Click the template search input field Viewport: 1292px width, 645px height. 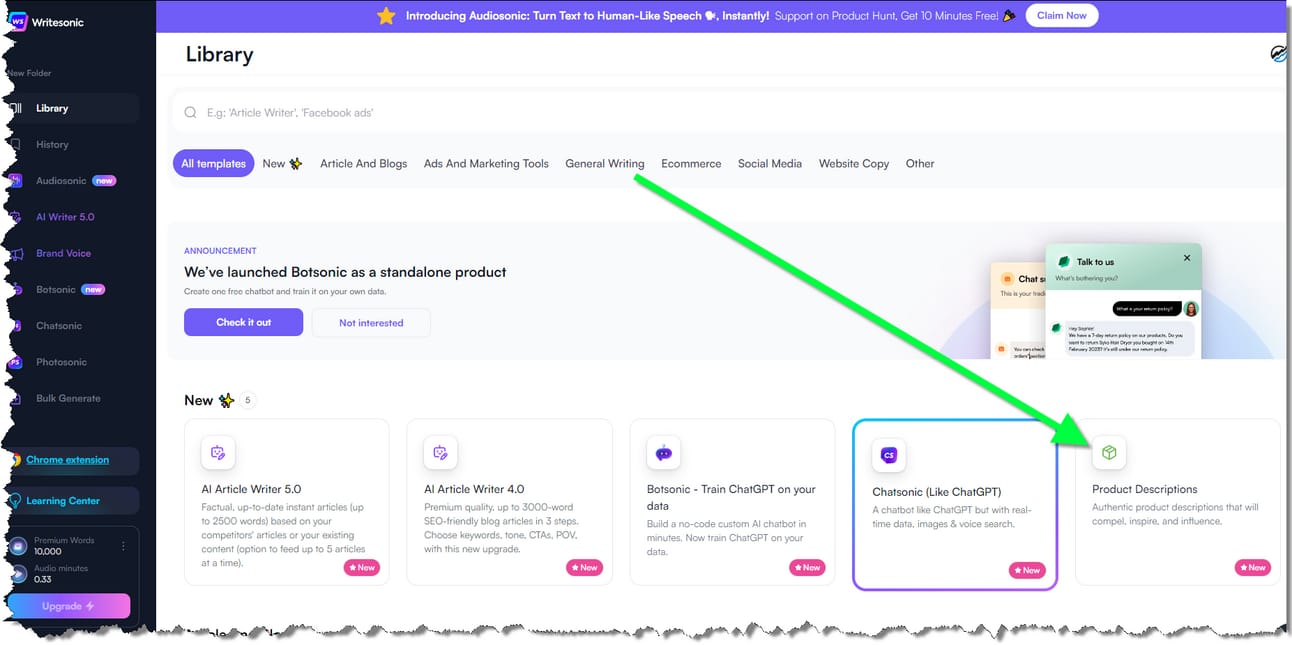730,113
